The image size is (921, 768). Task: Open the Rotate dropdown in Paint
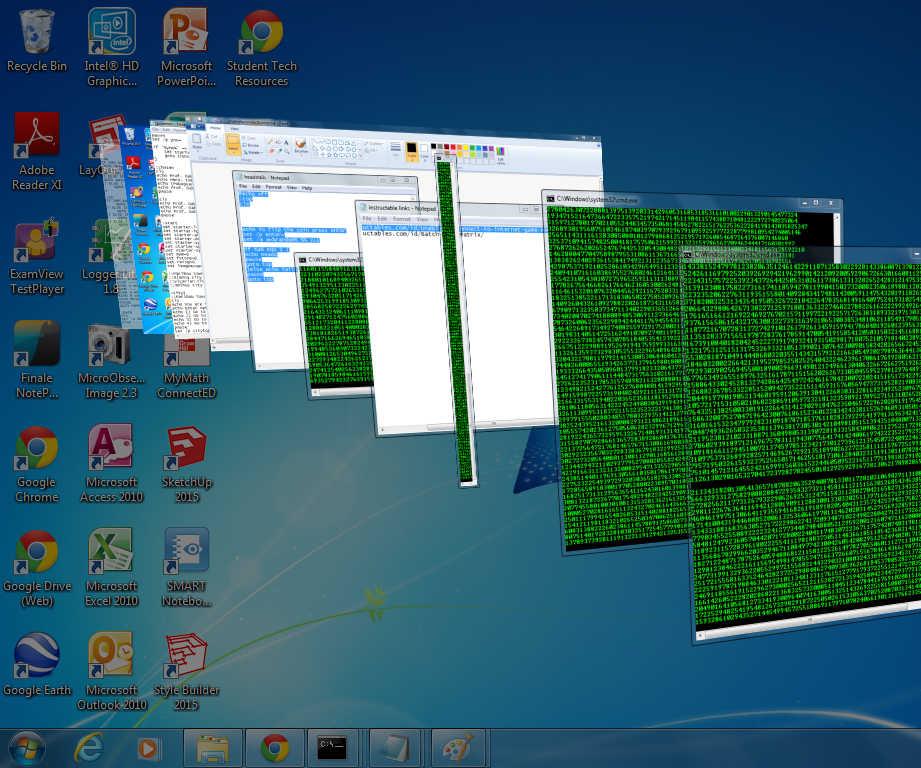[253, 152]
